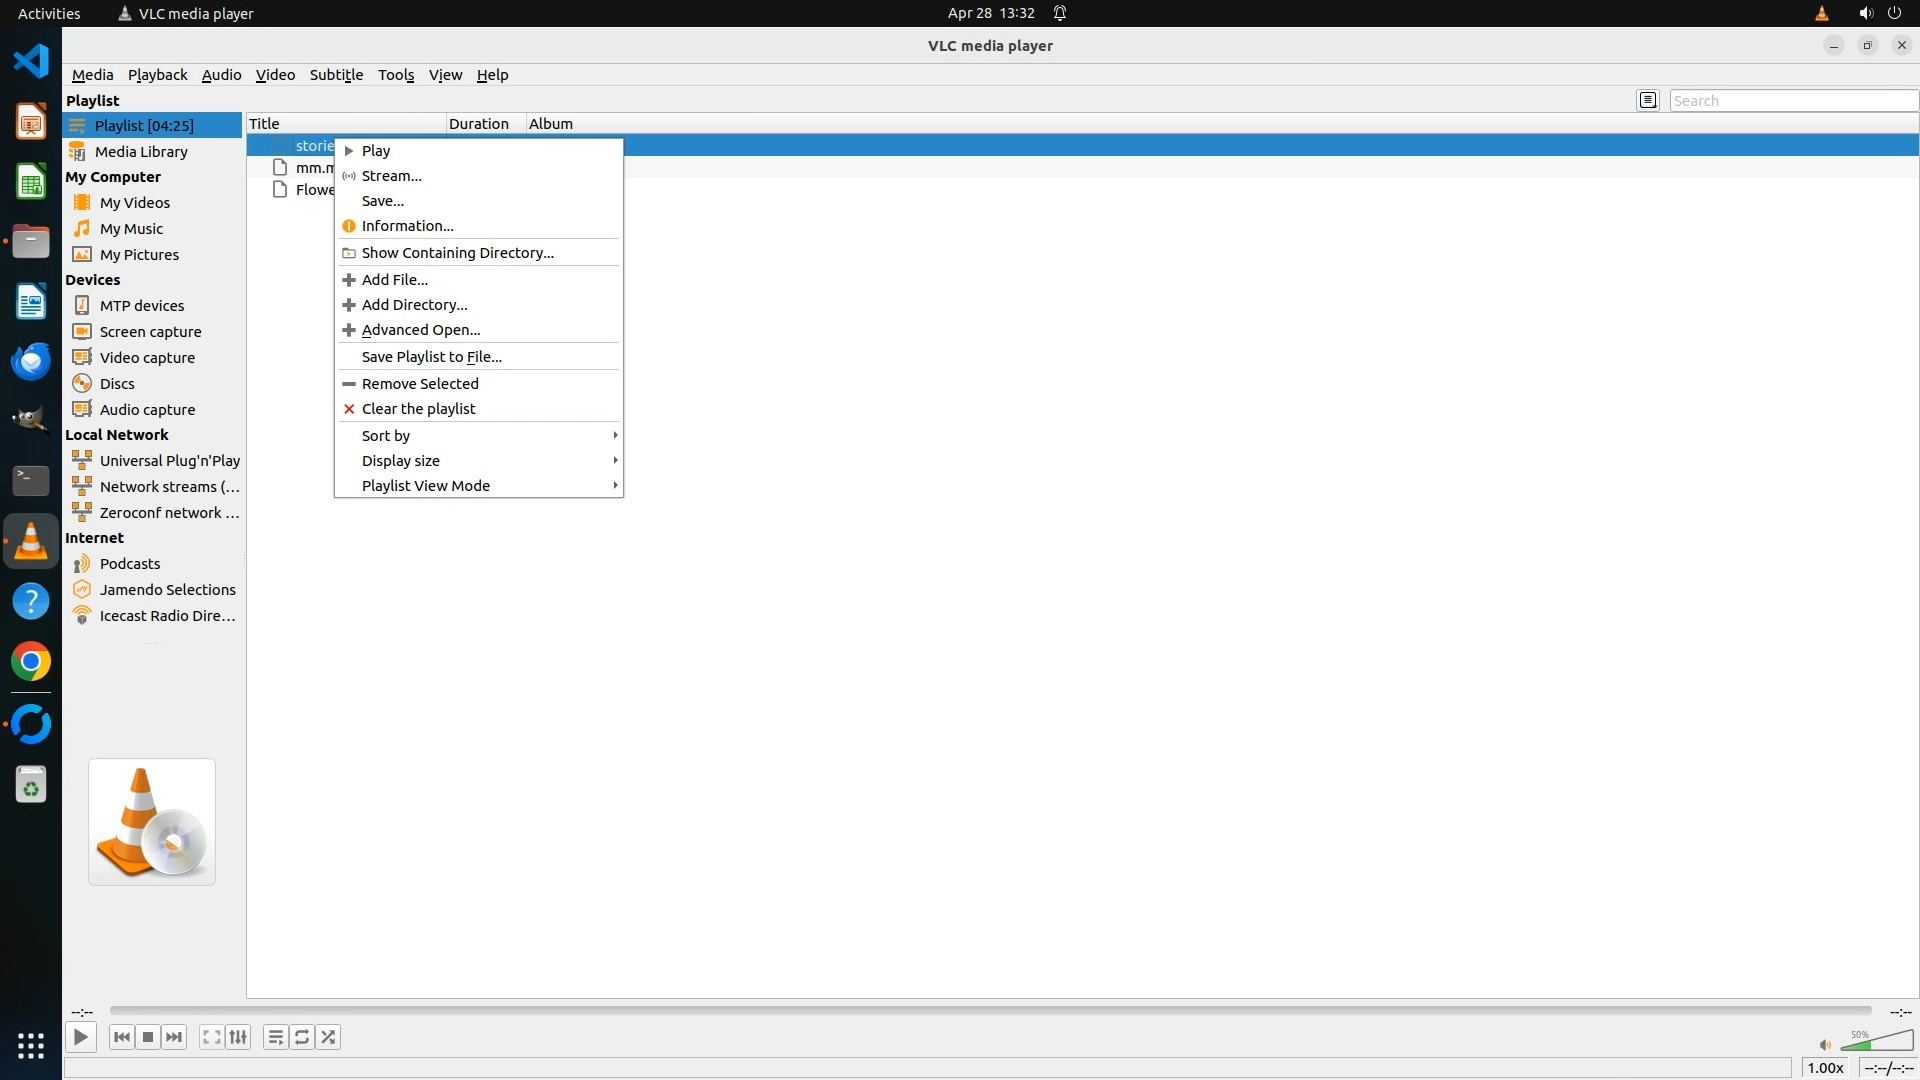The width and height of the screenshot is (1920, 1080).
Task: Toggle loop repeat mode
Action: tap(302, 1037)
